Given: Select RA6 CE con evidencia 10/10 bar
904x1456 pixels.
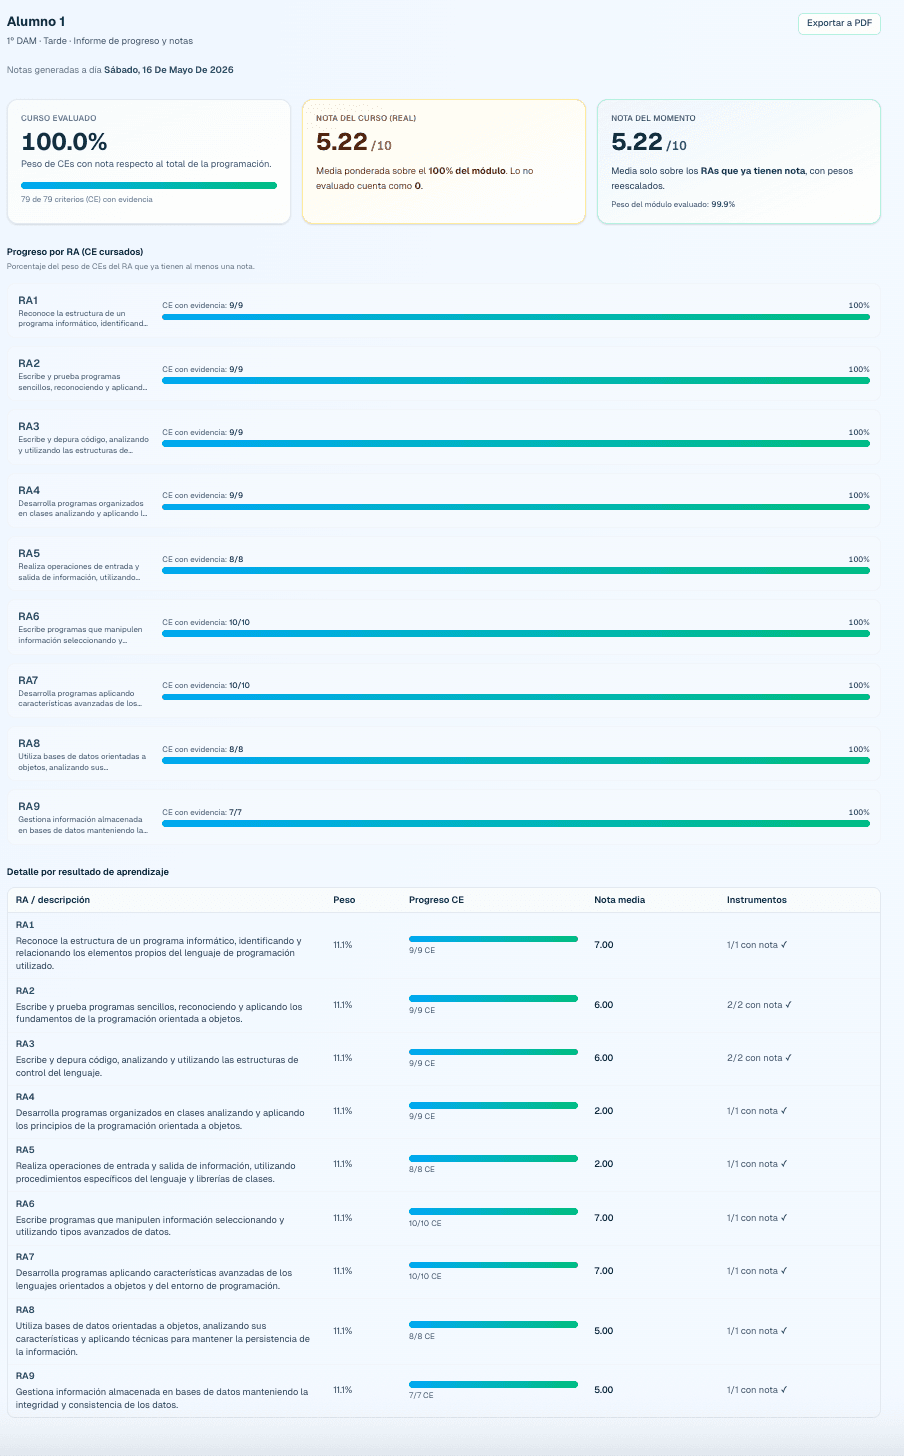Looking at the screenshot, I should (516, 634).
